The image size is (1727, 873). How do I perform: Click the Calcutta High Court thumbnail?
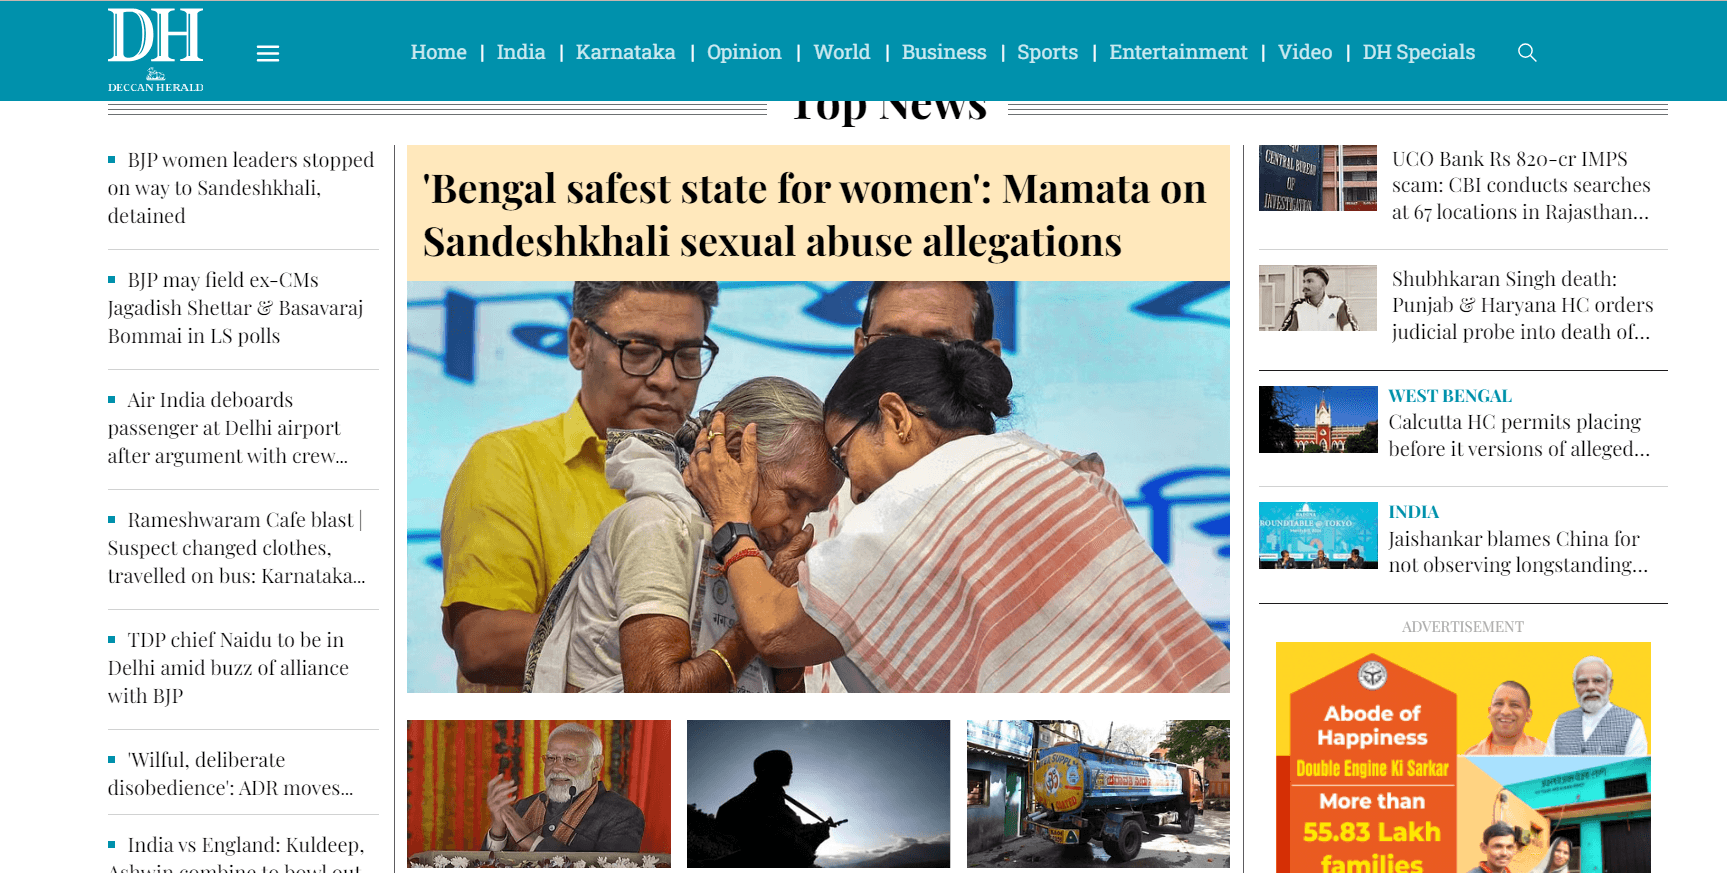[1318, 419]
